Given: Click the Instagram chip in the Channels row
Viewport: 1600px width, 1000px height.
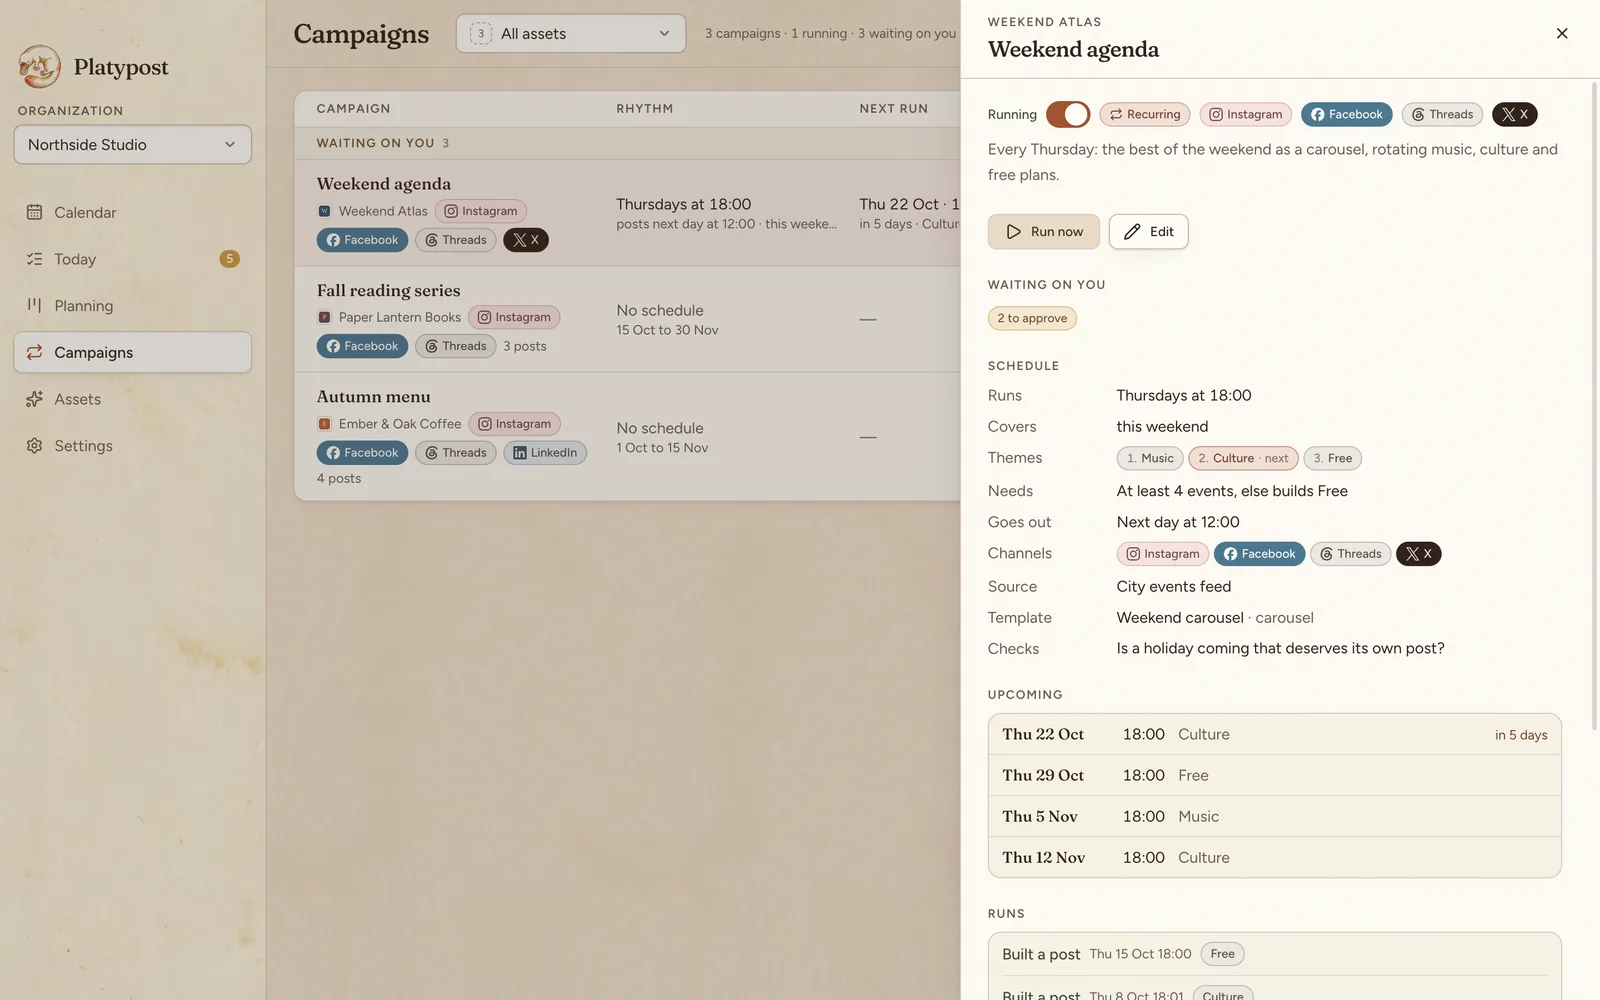Looking at the screenshot, I should [1163, 554].
